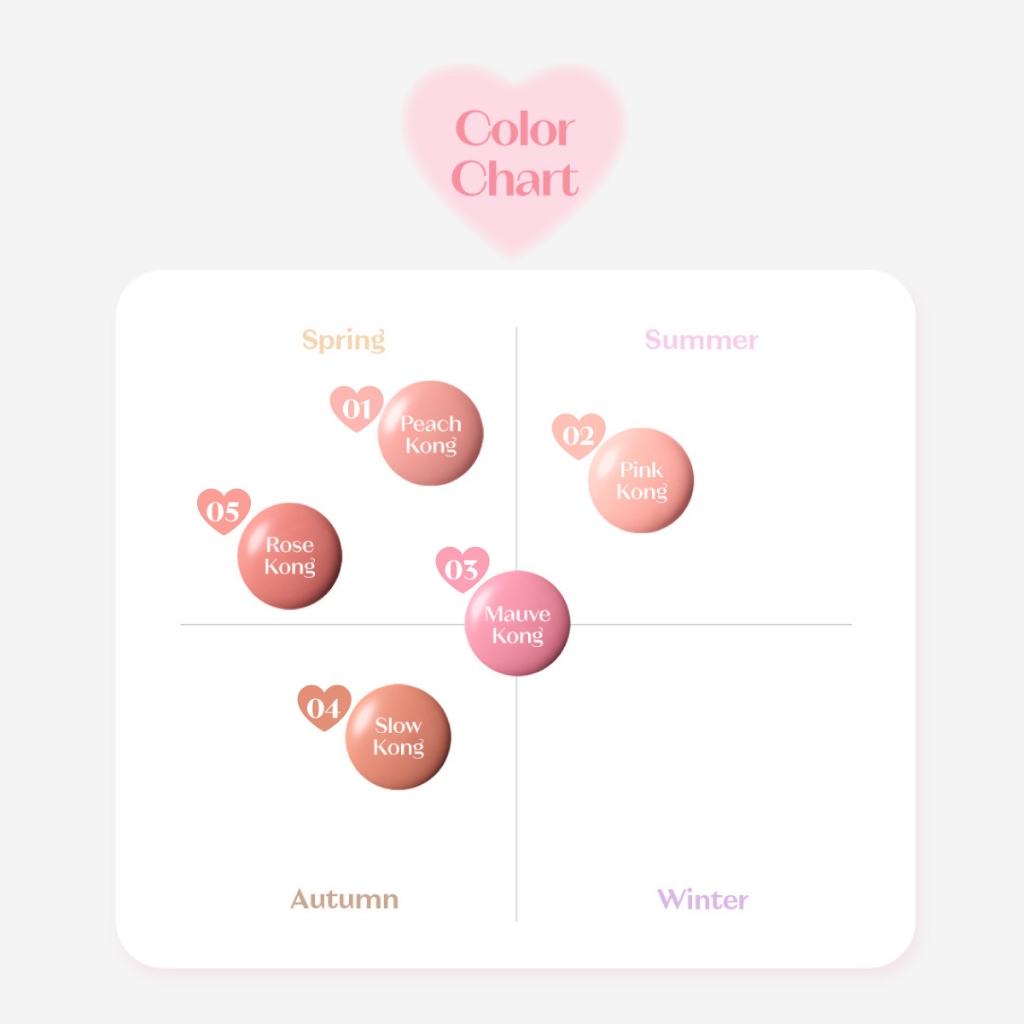
Task: Select the 05 heart number badge
Action: (223, 511)
